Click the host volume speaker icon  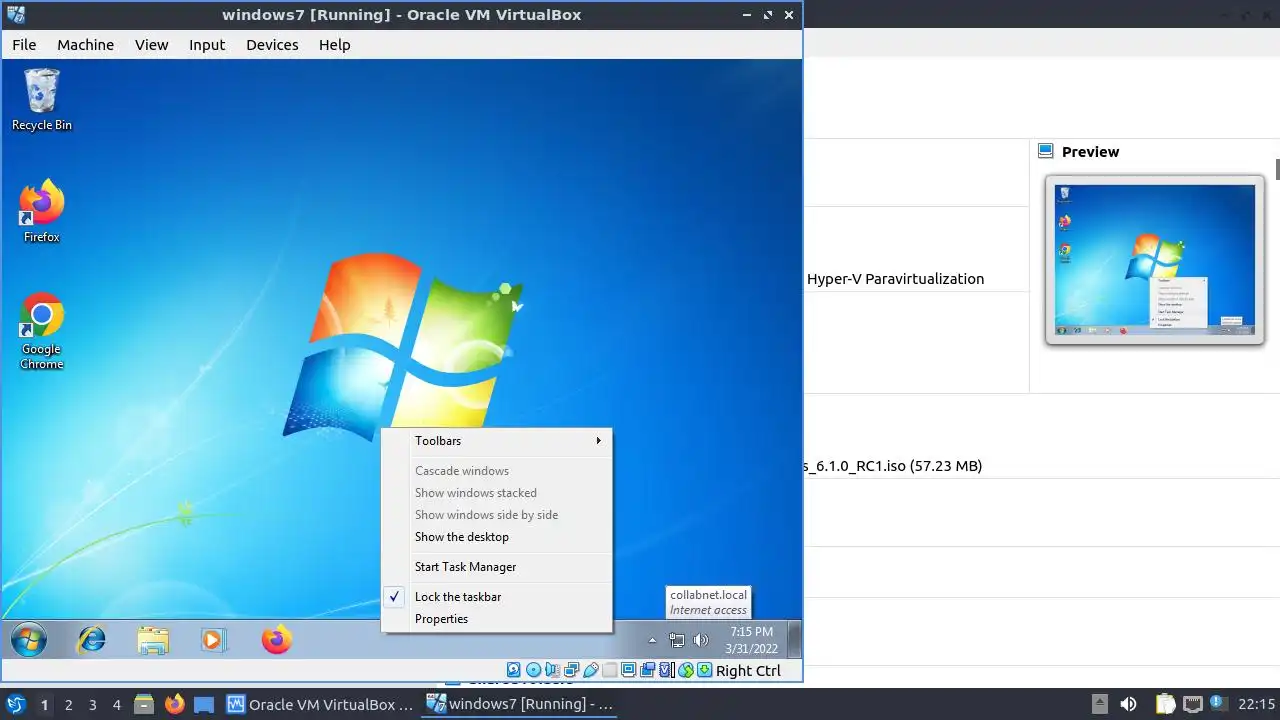click(x=1129, y=704)
